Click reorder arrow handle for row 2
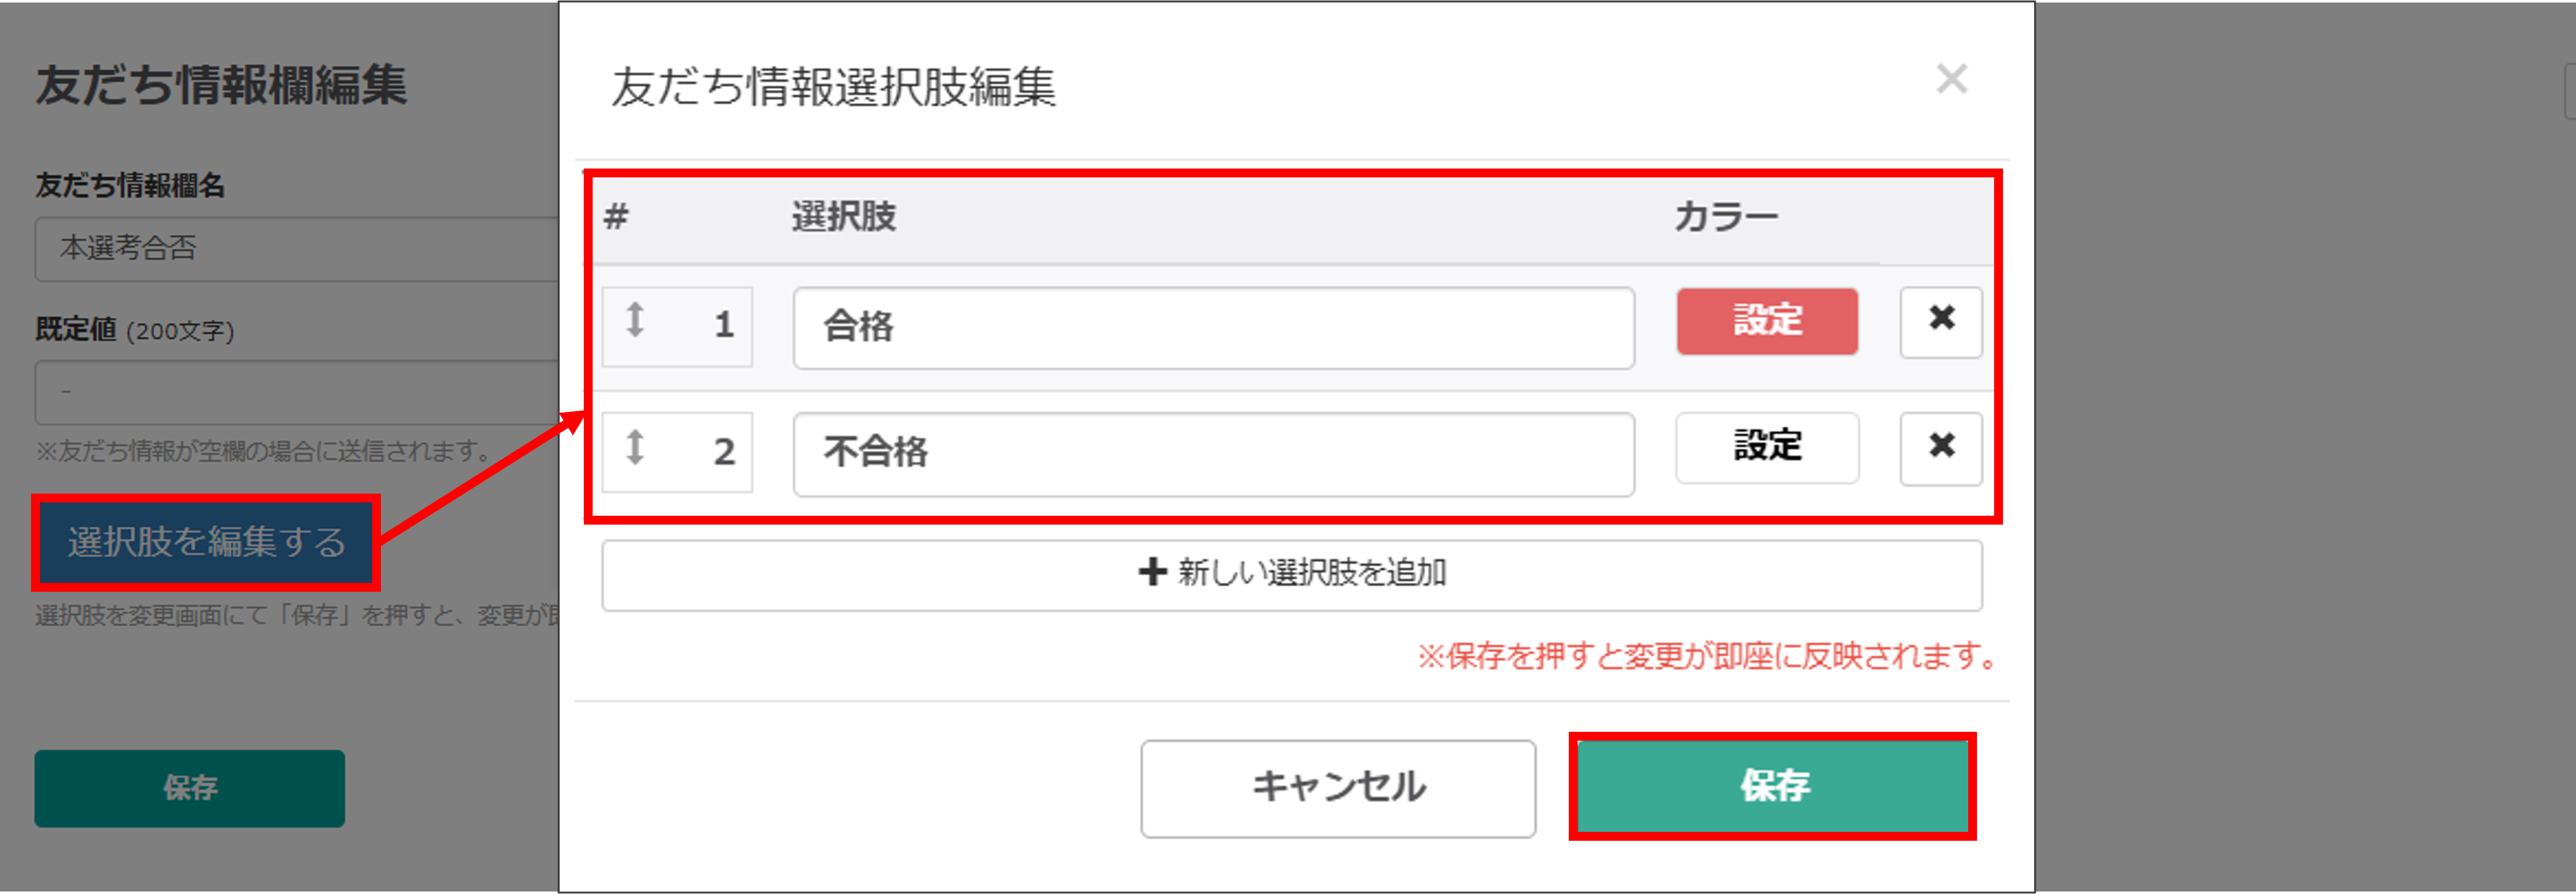This screenshot has width=2576, height=894. coord(635,447)
